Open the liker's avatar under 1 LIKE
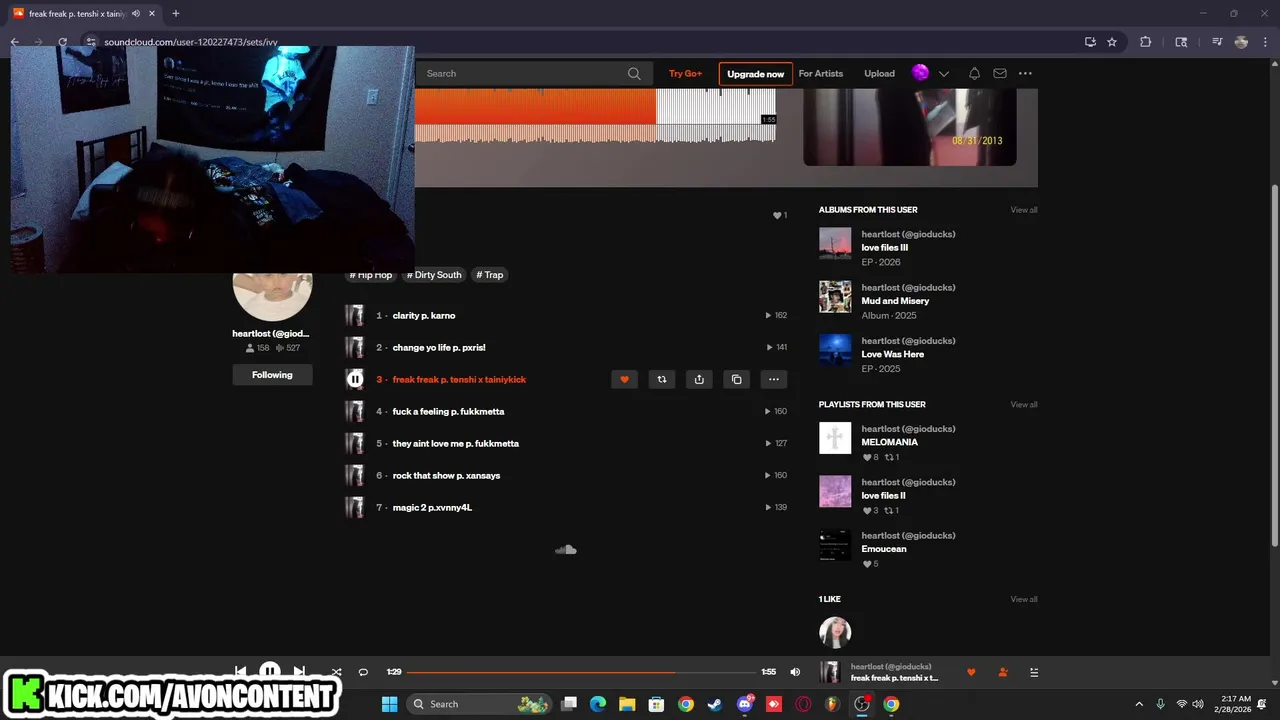 point(835,632)
